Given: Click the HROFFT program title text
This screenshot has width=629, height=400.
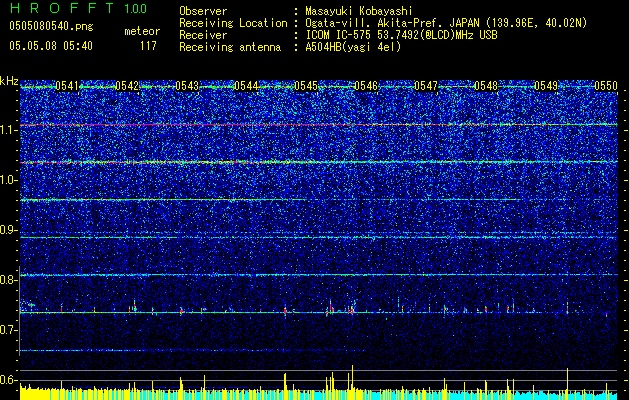Looking at the screenshot, I should click(x=62, y=8).
